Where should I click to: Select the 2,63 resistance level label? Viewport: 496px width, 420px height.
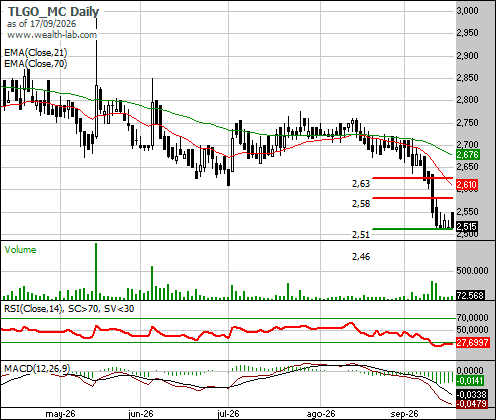point(361,184)
